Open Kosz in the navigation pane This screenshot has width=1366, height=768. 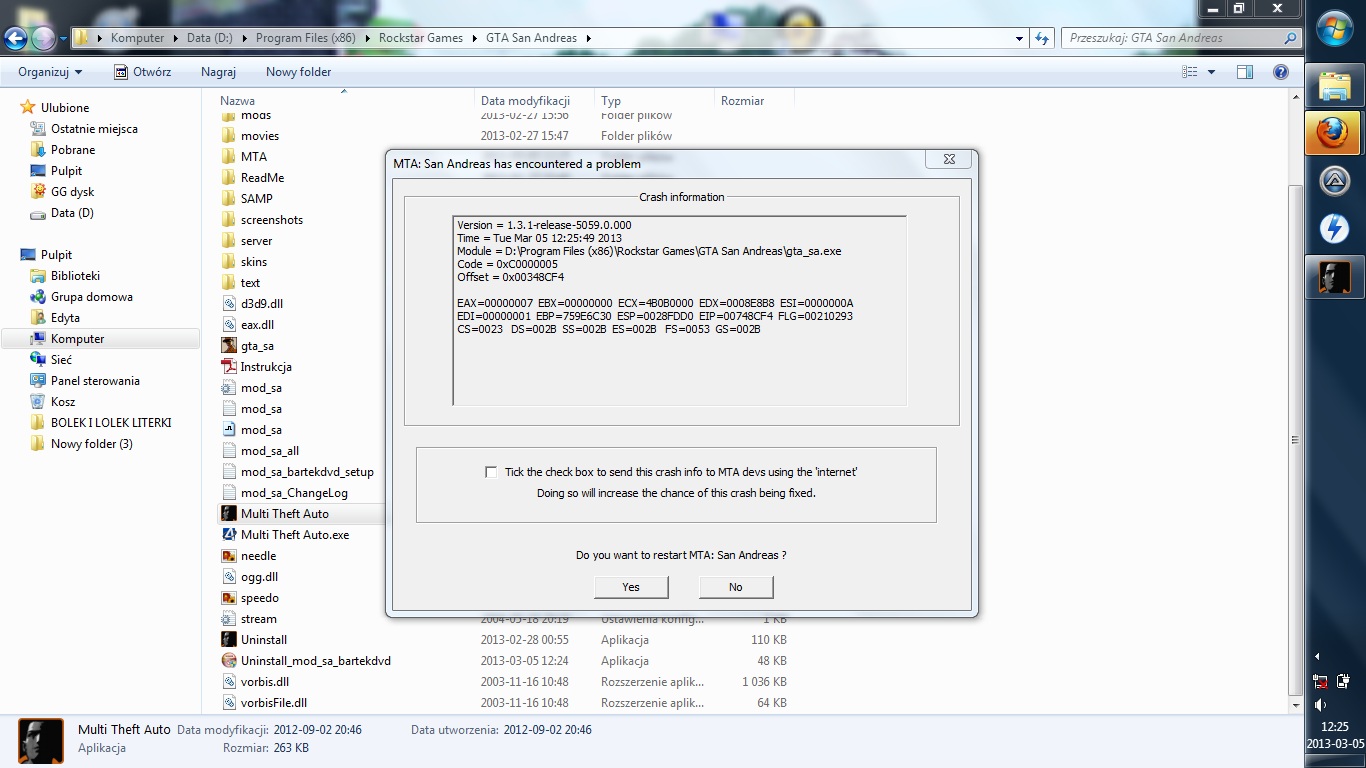click(x=63, y=402)
